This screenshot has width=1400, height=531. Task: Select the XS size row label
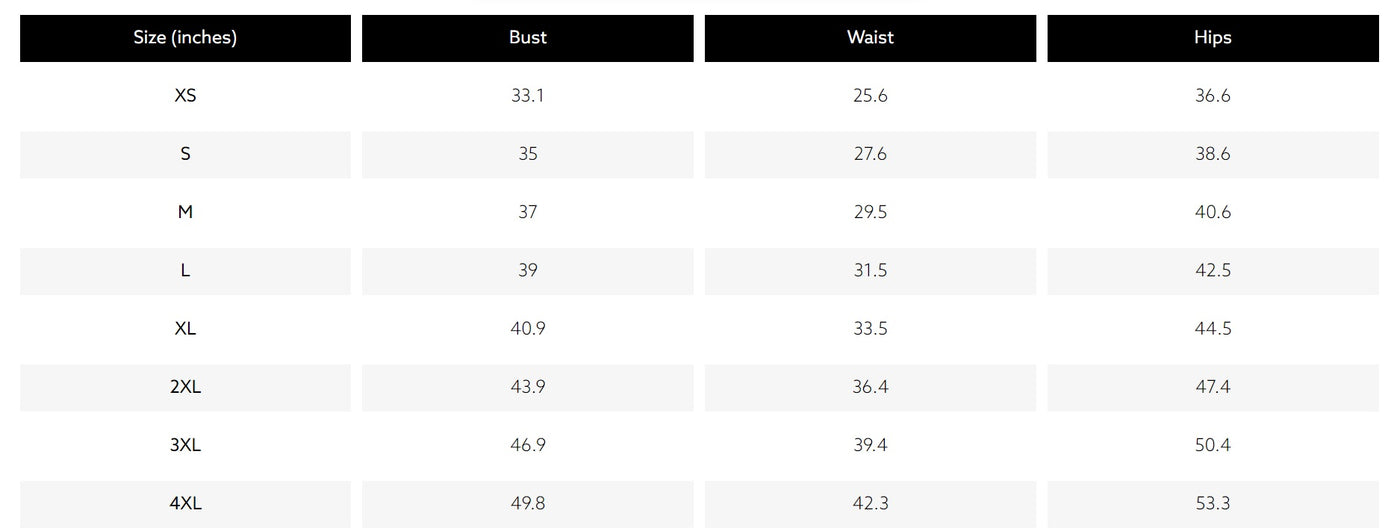pos(185,96)
